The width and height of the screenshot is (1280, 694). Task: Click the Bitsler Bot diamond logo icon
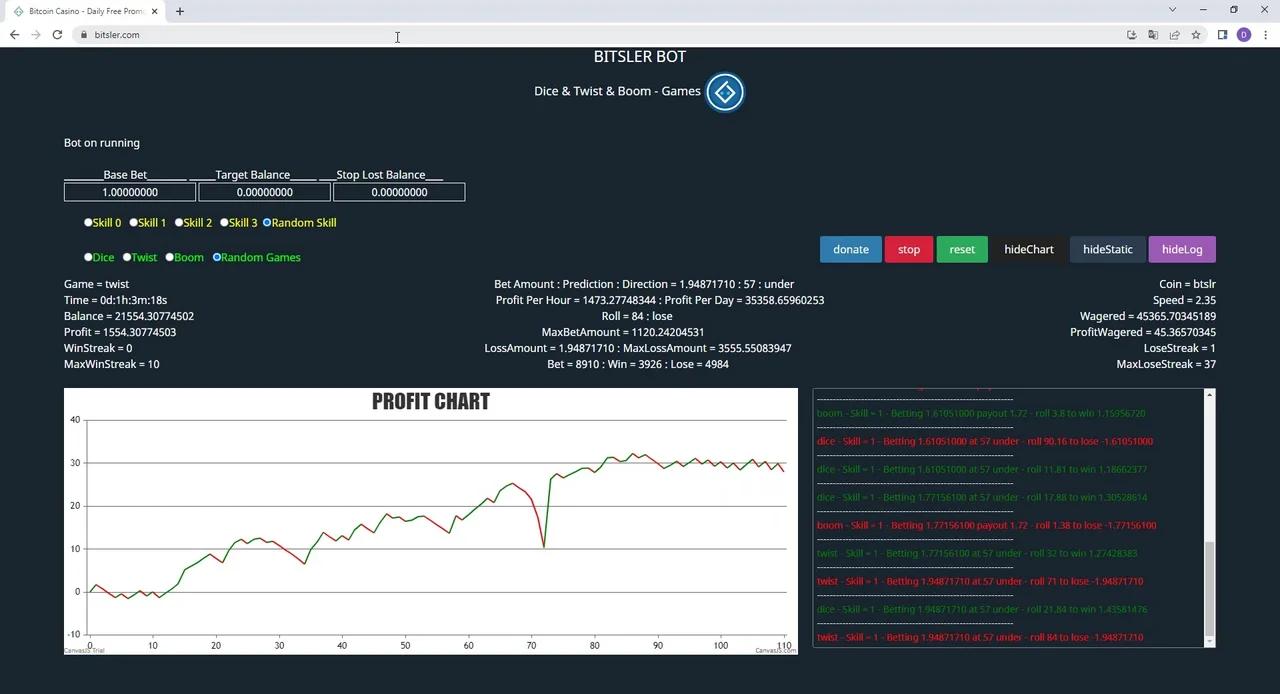(x=725, y=92)
